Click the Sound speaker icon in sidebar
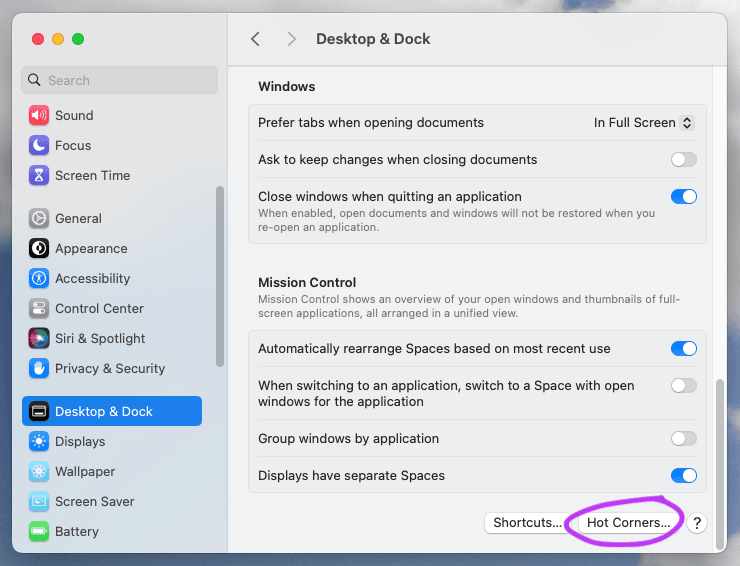The height and width of the screenshot is (566, 740). click(x=39, y=115)
